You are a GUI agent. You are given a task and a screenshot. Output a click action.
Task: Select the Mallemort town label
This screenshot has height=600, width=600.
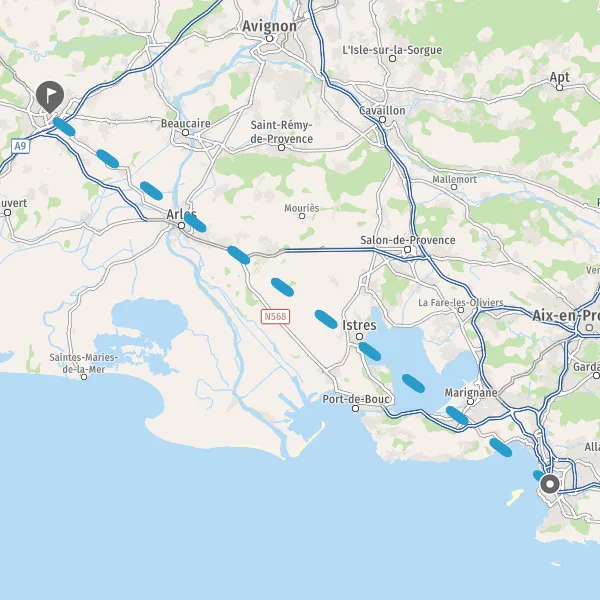click(455, 179)
